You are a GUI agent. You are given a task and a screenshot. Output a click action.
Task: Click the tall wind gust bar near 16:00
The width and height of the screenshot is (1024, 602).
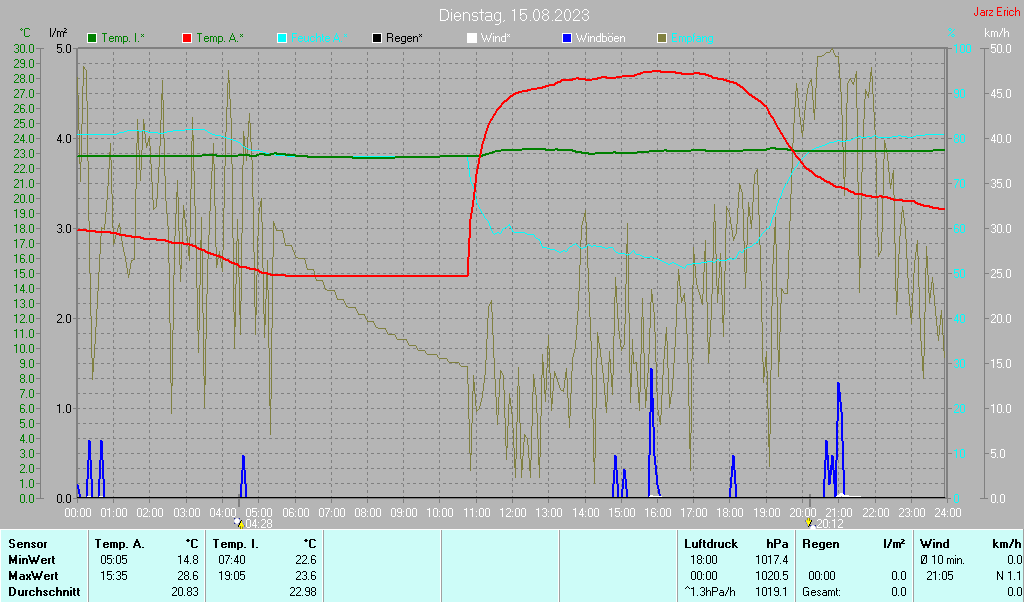652,430
